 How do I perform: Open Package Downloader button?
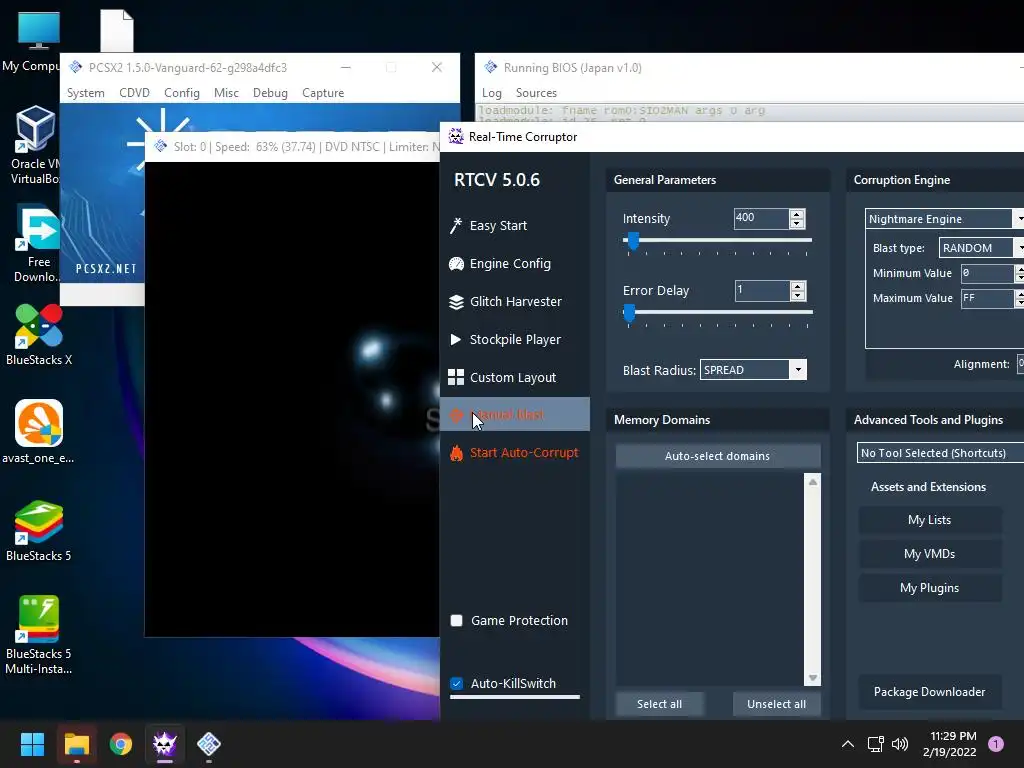point(929,692)
